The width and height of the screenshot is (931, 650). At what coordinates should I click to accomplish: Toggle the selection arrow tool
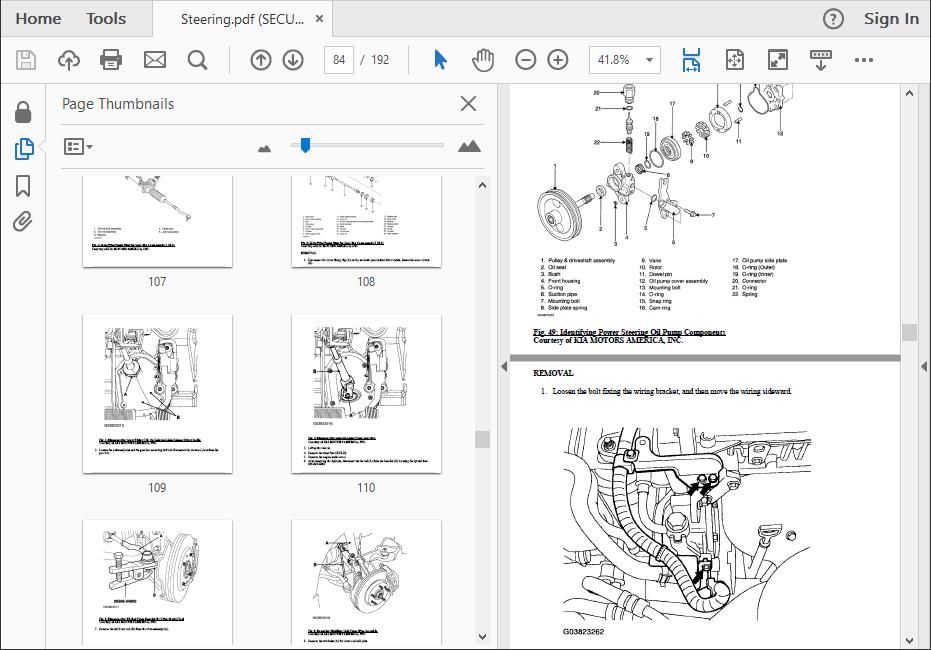tap(440, 60)
